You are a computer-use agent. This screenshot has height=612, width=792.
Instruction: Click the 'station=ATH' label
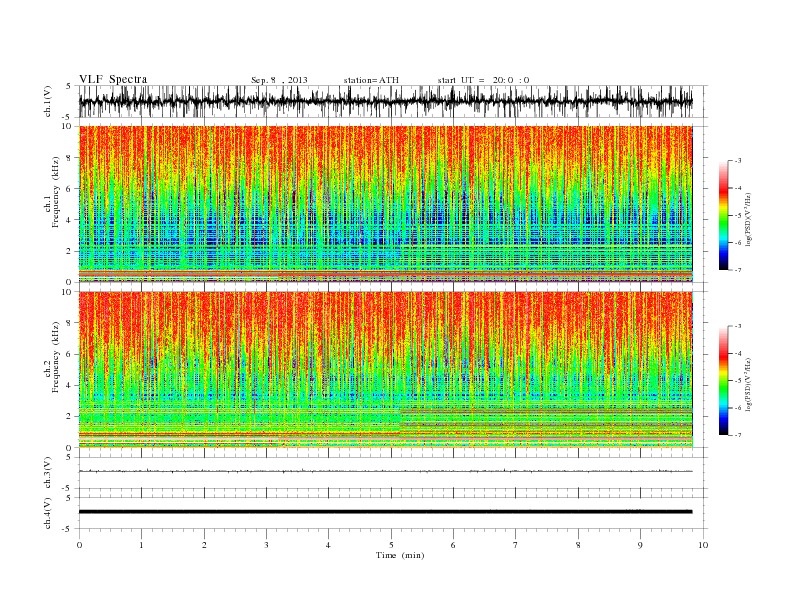371,80
